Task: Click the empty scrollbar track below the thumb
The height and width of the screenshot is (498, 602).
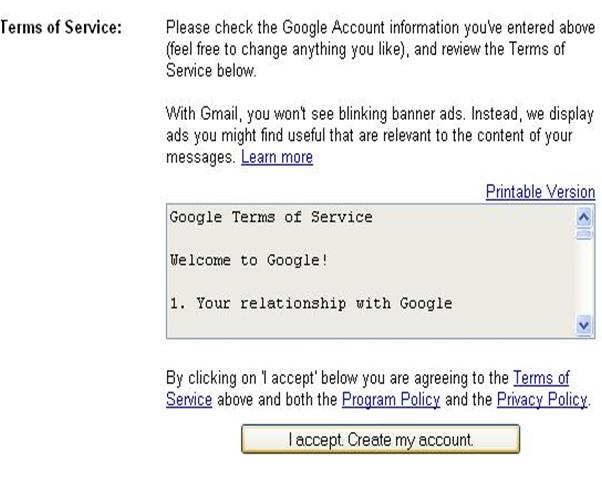Action: pos(585,280)
